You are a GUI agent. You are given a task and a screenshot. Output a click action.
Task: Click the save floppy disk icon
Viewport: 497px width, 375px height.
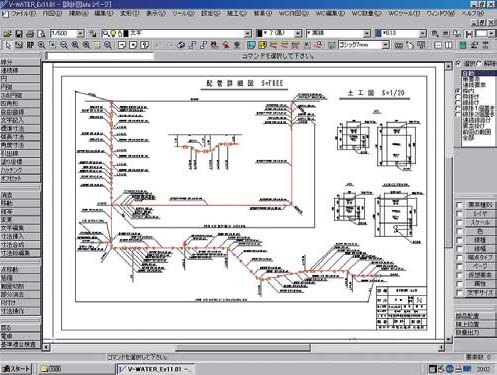(x=19, y=34)
